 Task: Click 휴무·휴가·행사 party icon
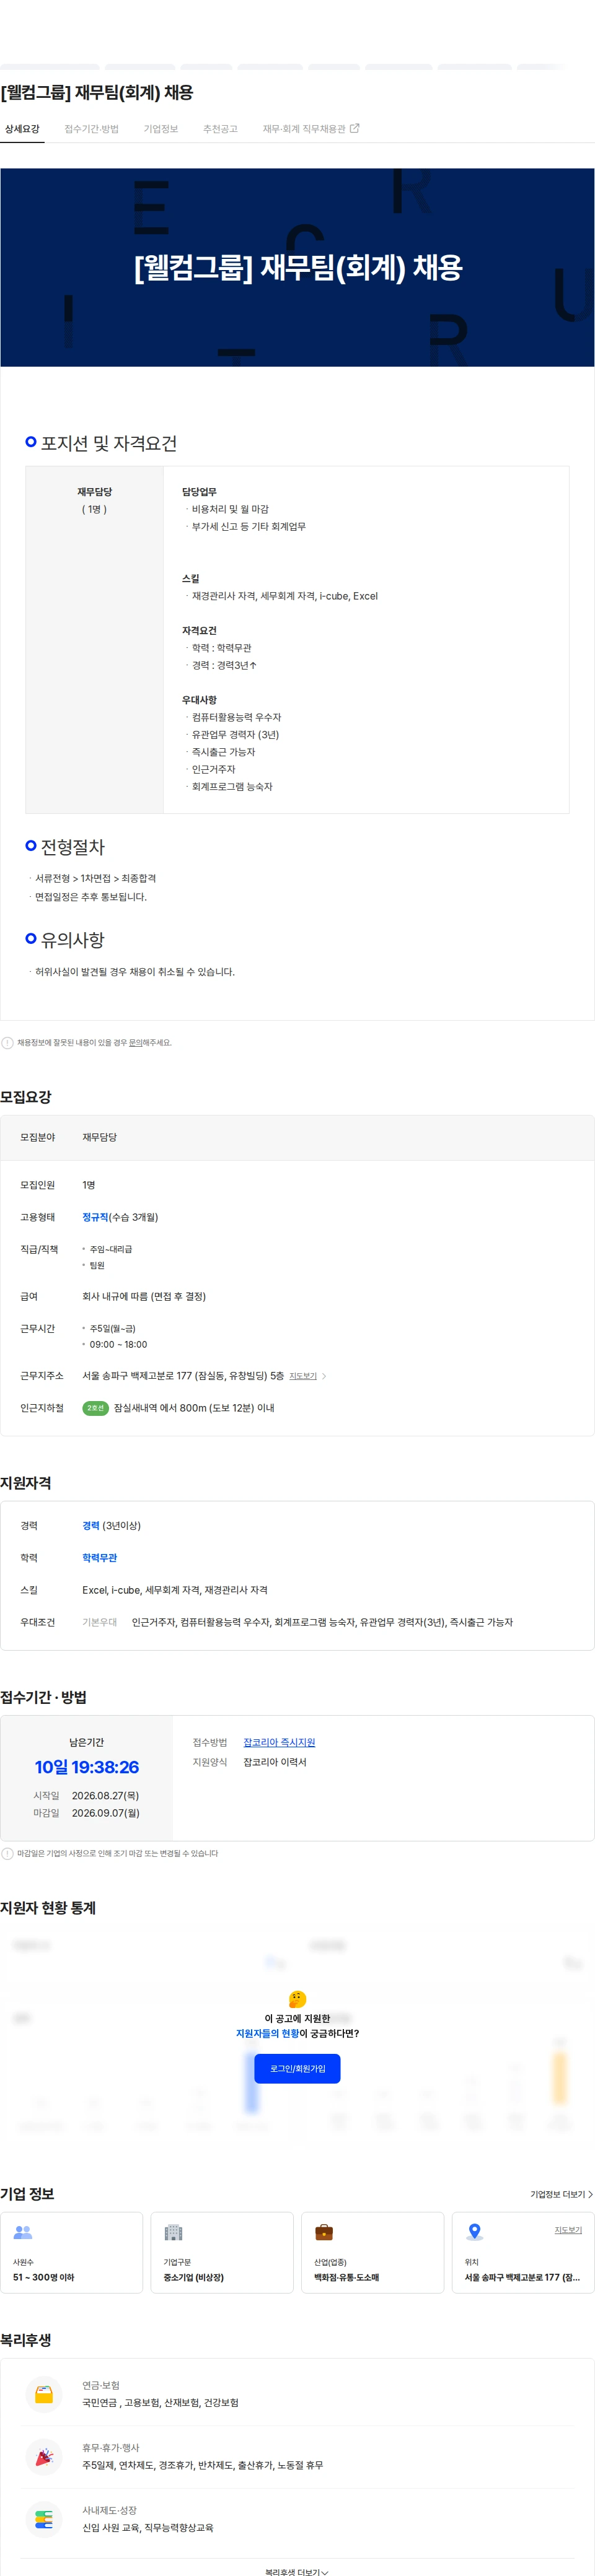click(44, 2456)
